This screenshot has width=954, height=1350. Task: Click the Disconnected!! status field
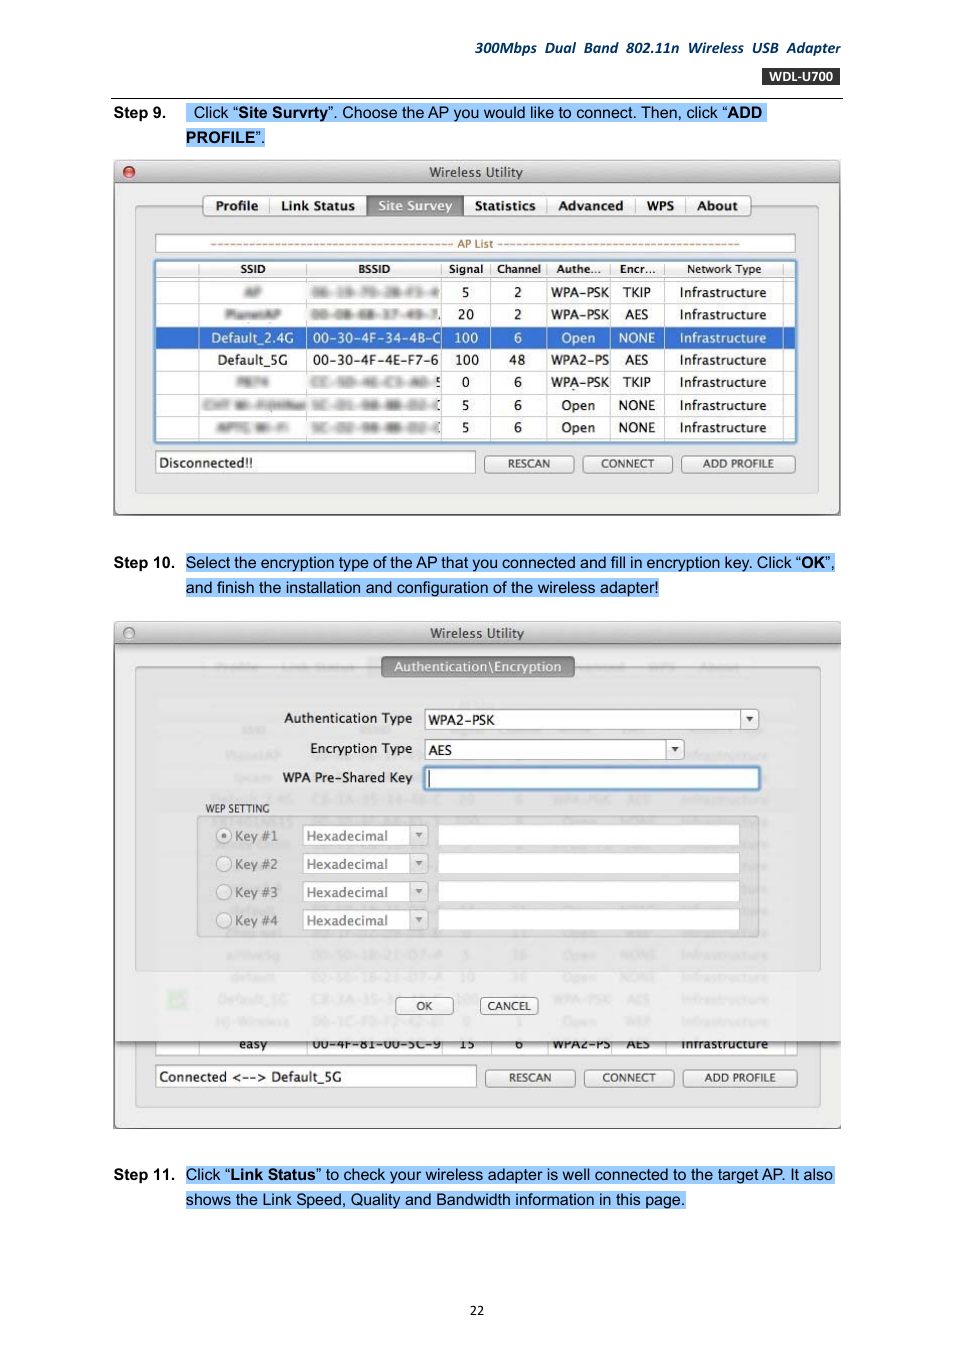(x=315, y=463)
